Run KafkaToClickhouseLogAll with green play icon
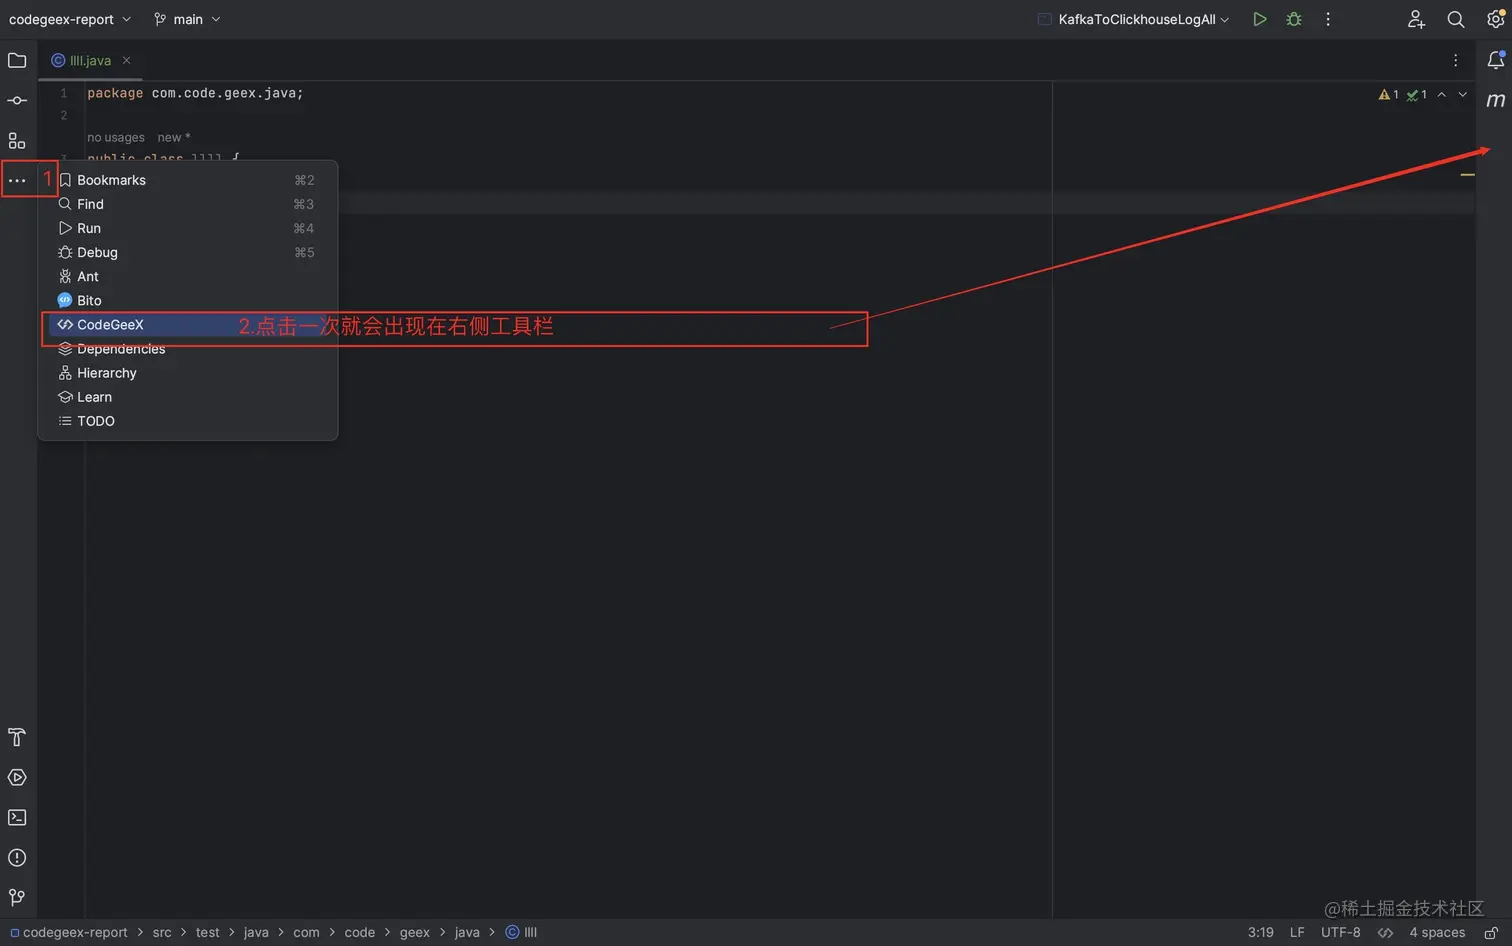The width and height of the screenshot is (1512, 946). [x=1260, y=19]
